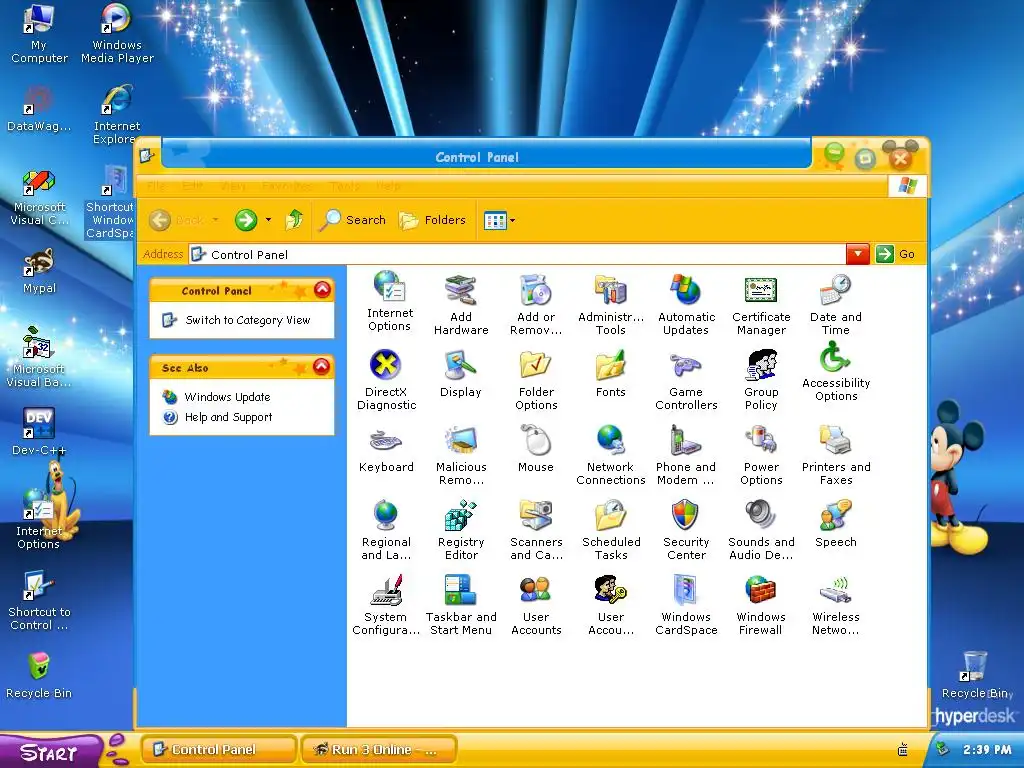Open Automatic Updates applet
Screen dimensions: 1024x768
click(686, 305)
